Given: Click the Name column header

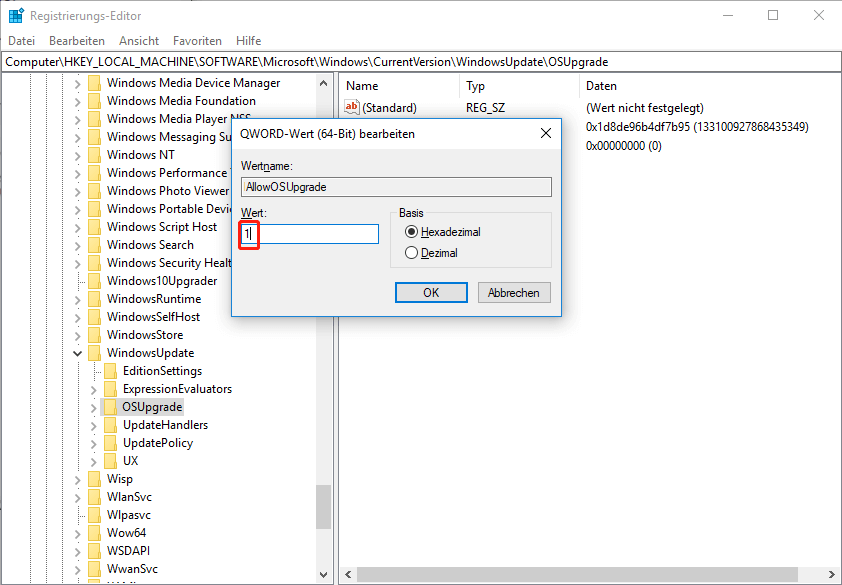Looking at the screenshot, I should [x=400, y=86].
